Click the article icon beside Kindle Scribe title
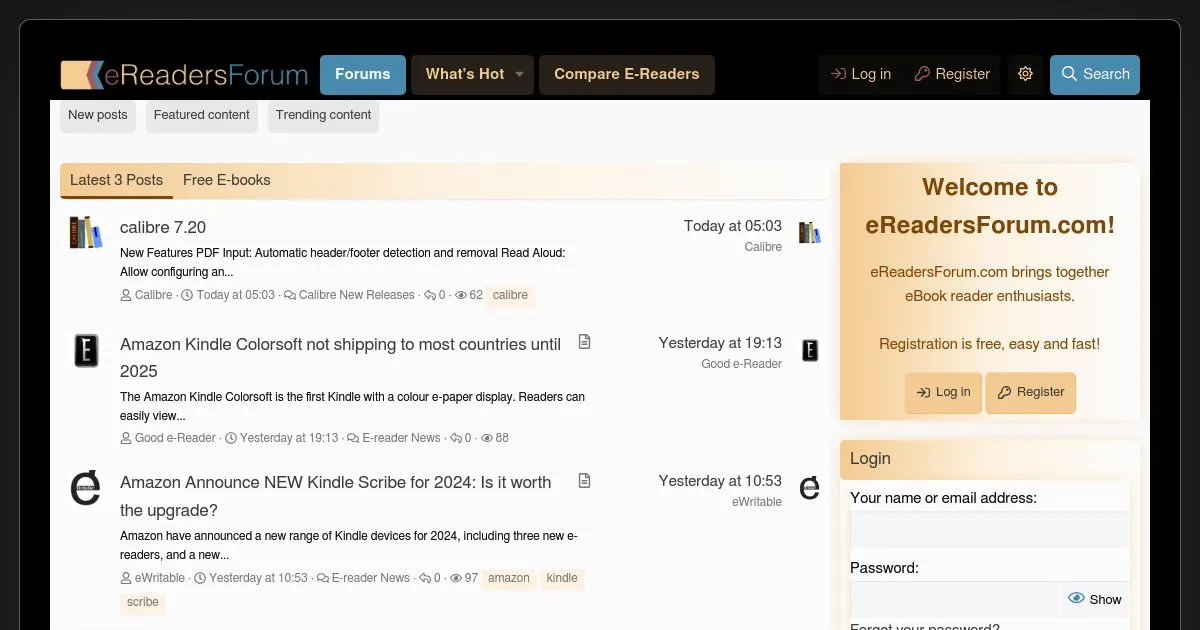The image size is (1200, 630). point(585,481)
